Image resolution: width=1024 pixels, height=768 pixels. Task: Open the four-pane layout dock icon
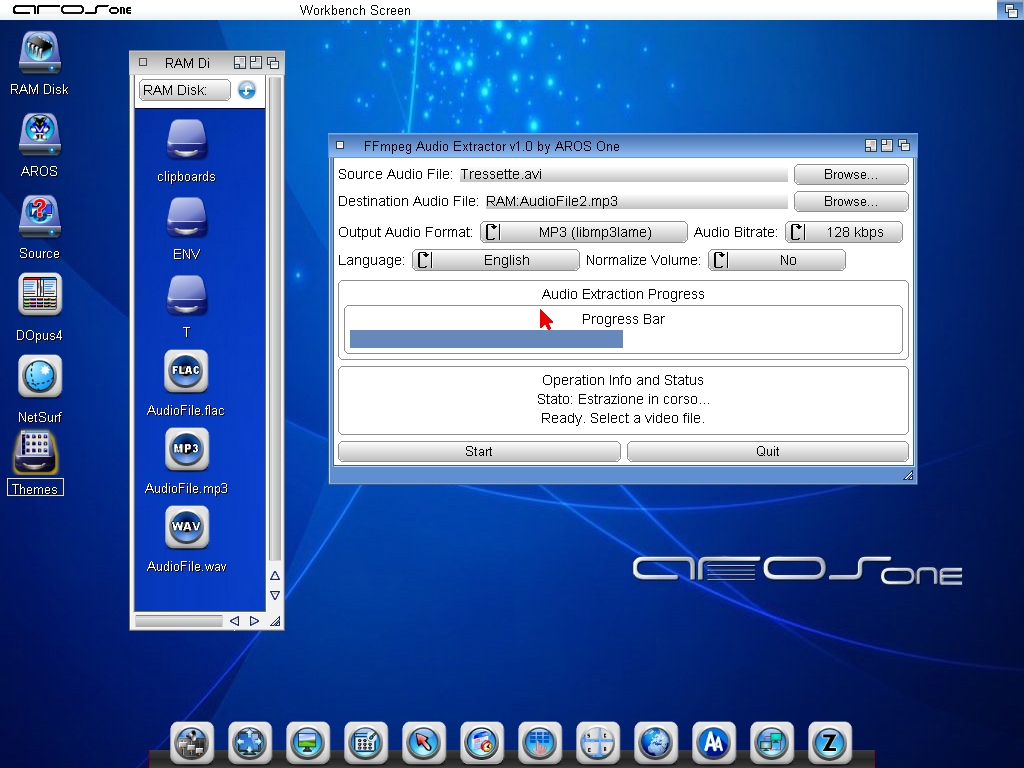598,743
